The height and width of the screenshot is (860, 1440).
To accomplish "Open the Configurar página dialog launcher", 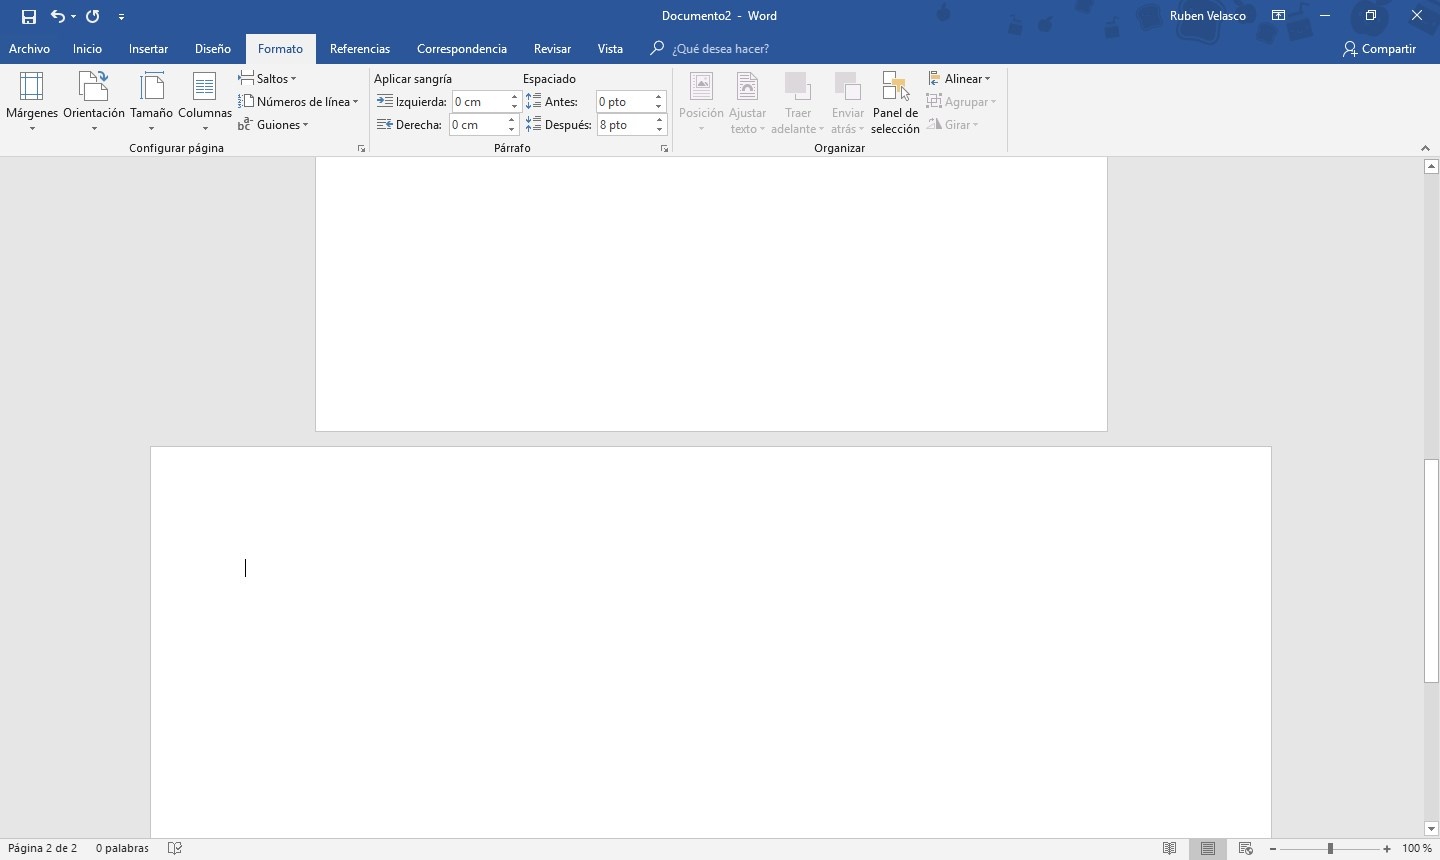I will pos(361,148).
